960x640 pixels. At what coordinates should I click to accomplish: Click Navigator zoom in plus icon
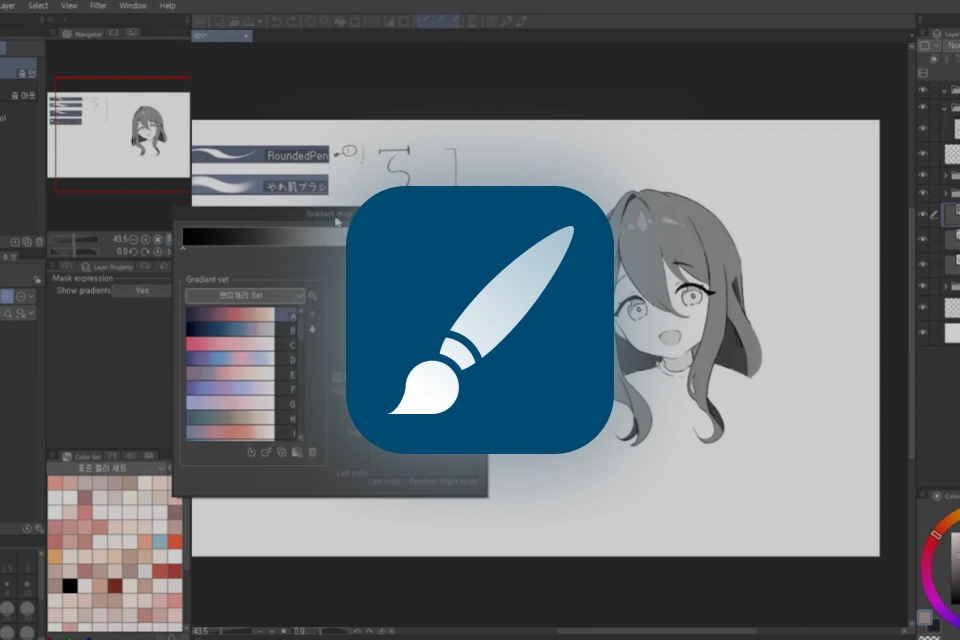pos(146,239)
